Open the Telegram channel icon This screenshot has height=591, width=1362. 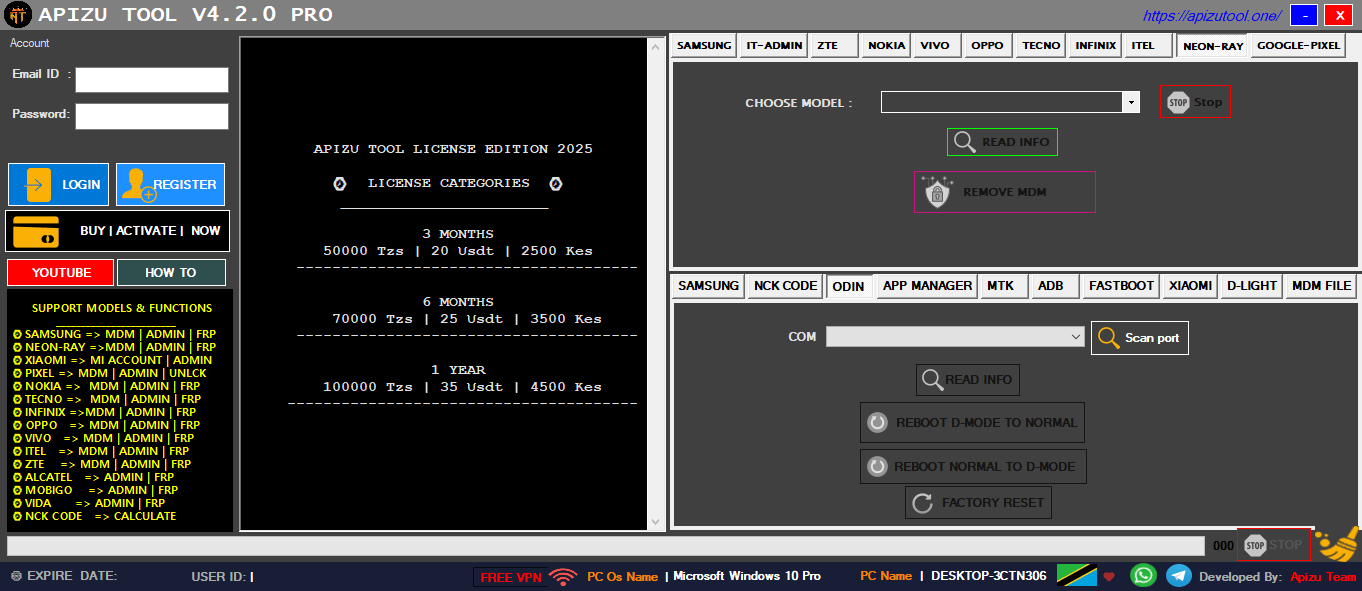click(1179, 576)
